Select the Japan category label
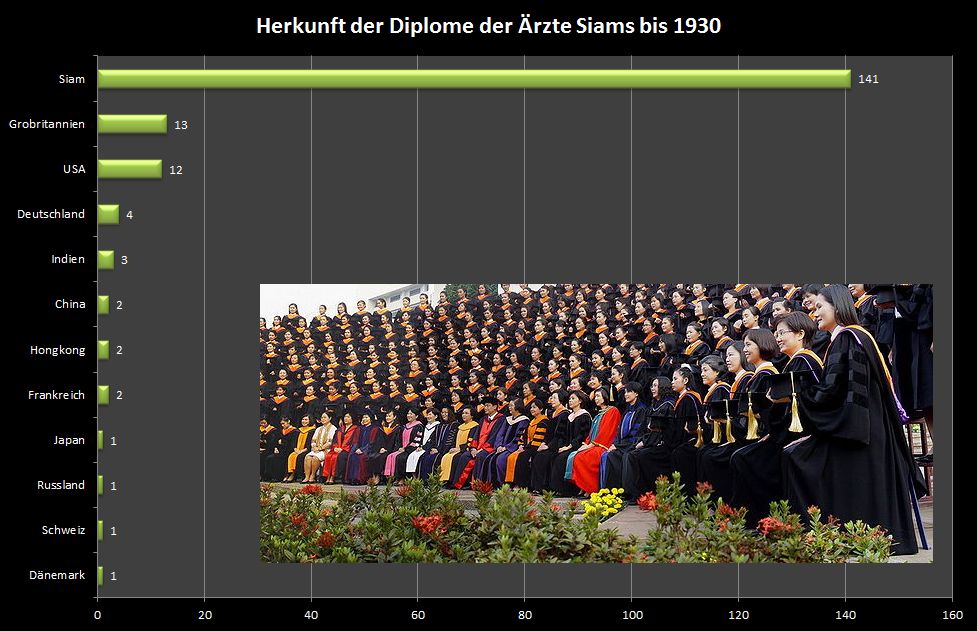Screen dimensions: 977x631 point(69,439)
